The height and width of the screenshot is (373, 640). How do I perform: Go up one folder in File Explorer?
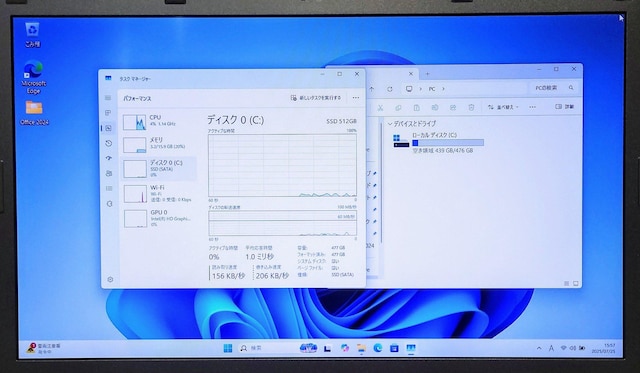[372, 89]
